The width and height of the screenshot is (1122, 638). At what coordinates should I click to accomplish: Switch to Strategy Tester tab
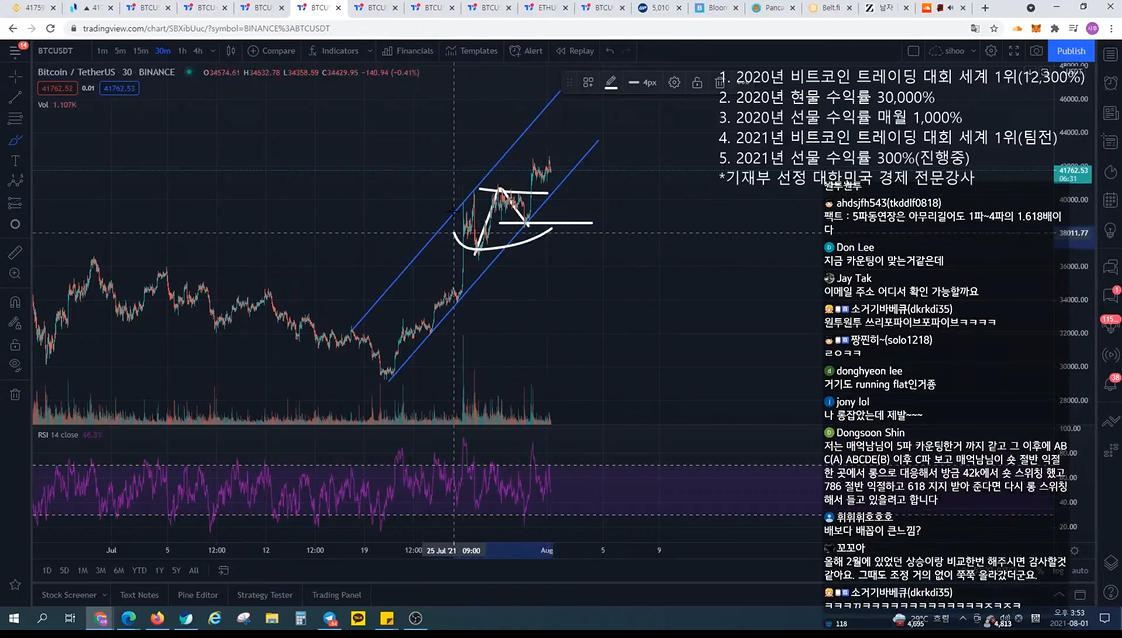pyautogui.click(x=265, y=594)
